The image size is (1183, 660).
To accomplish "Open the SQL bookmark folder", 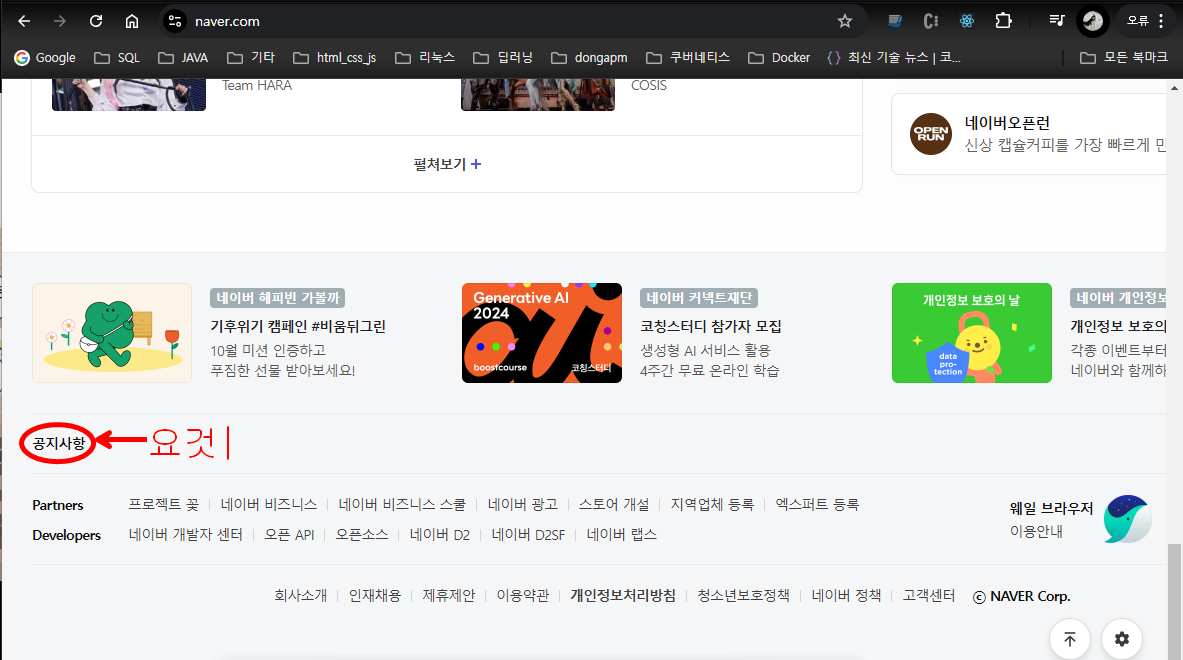I will (117, 57).
